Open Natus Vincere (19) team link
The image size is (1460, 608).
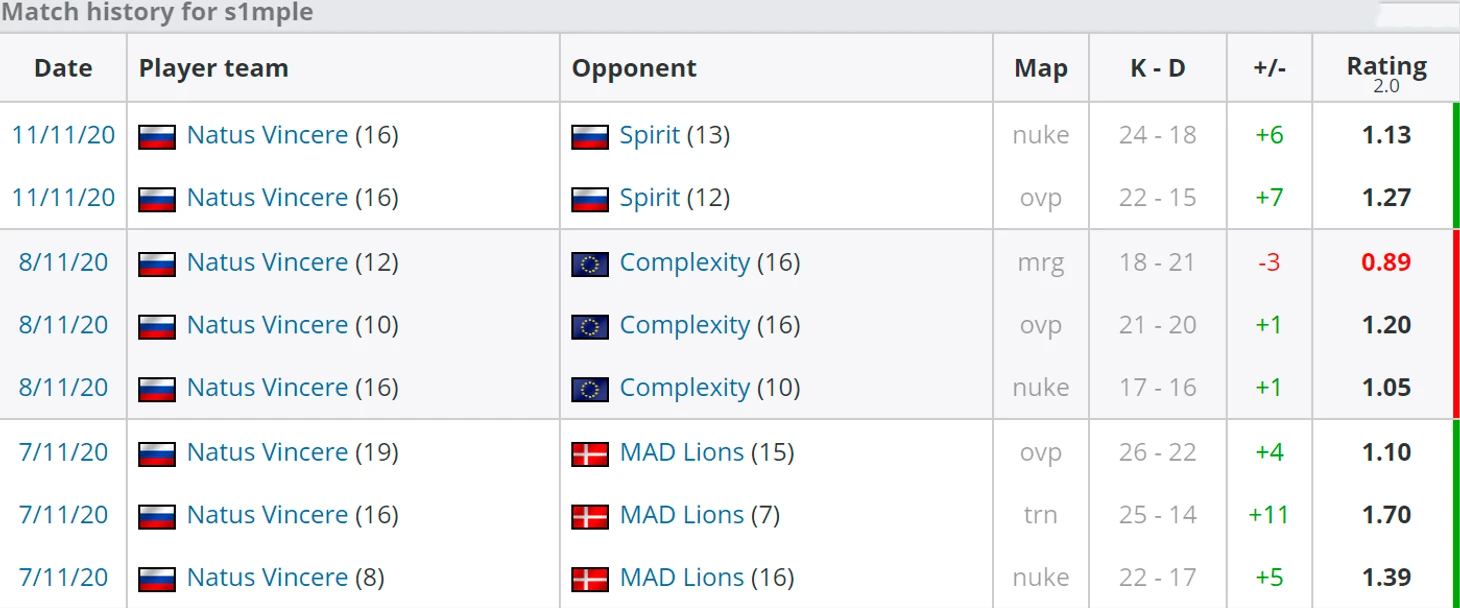pos(267,452)
